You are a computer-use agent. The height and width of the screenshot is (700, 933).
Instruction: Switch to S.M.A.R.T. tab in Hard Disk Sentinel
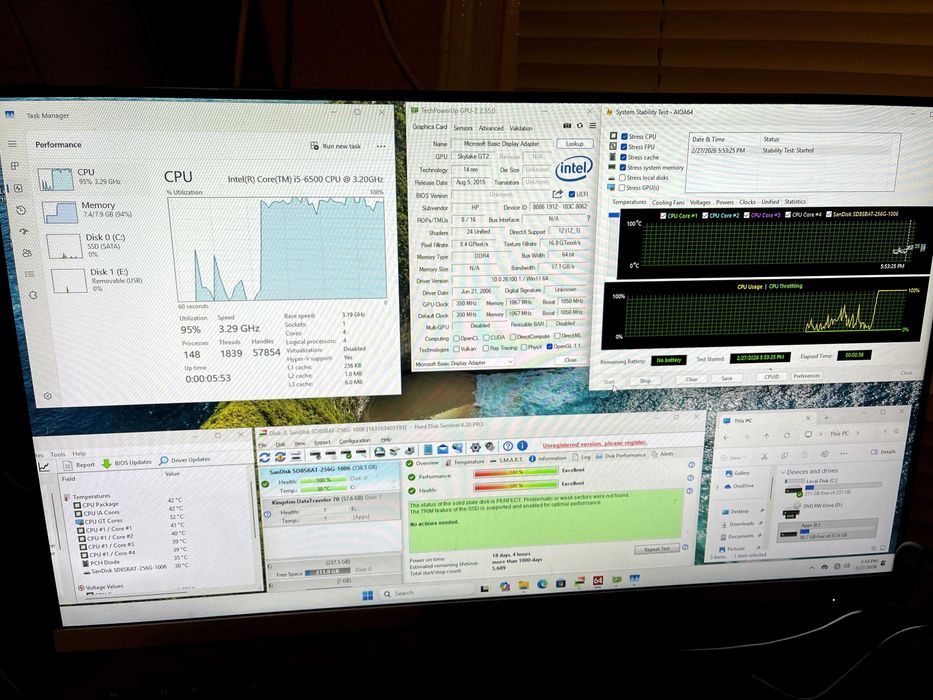[506, 460]
